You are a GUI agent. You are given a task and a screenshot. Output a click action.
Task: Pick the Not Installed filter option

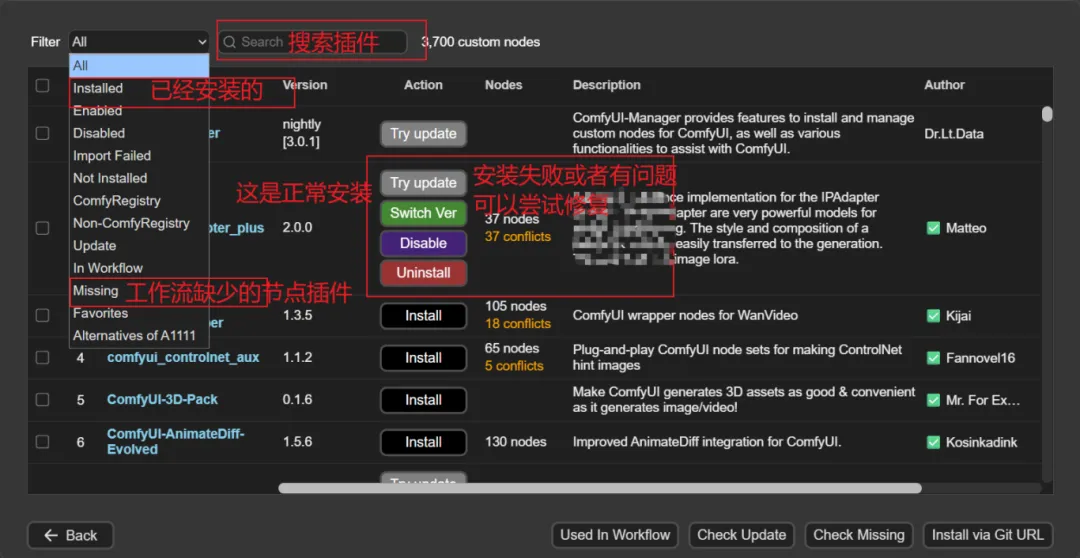(x=138, y=178)
